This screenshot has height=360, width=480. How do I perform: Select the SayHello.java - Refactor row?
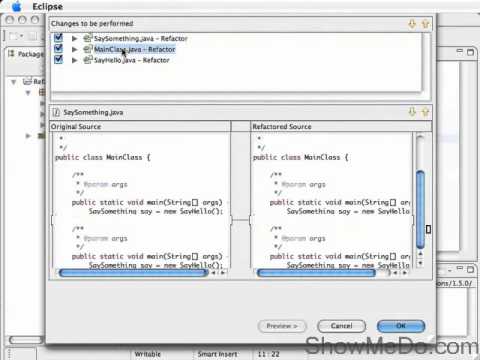[132, 60]
